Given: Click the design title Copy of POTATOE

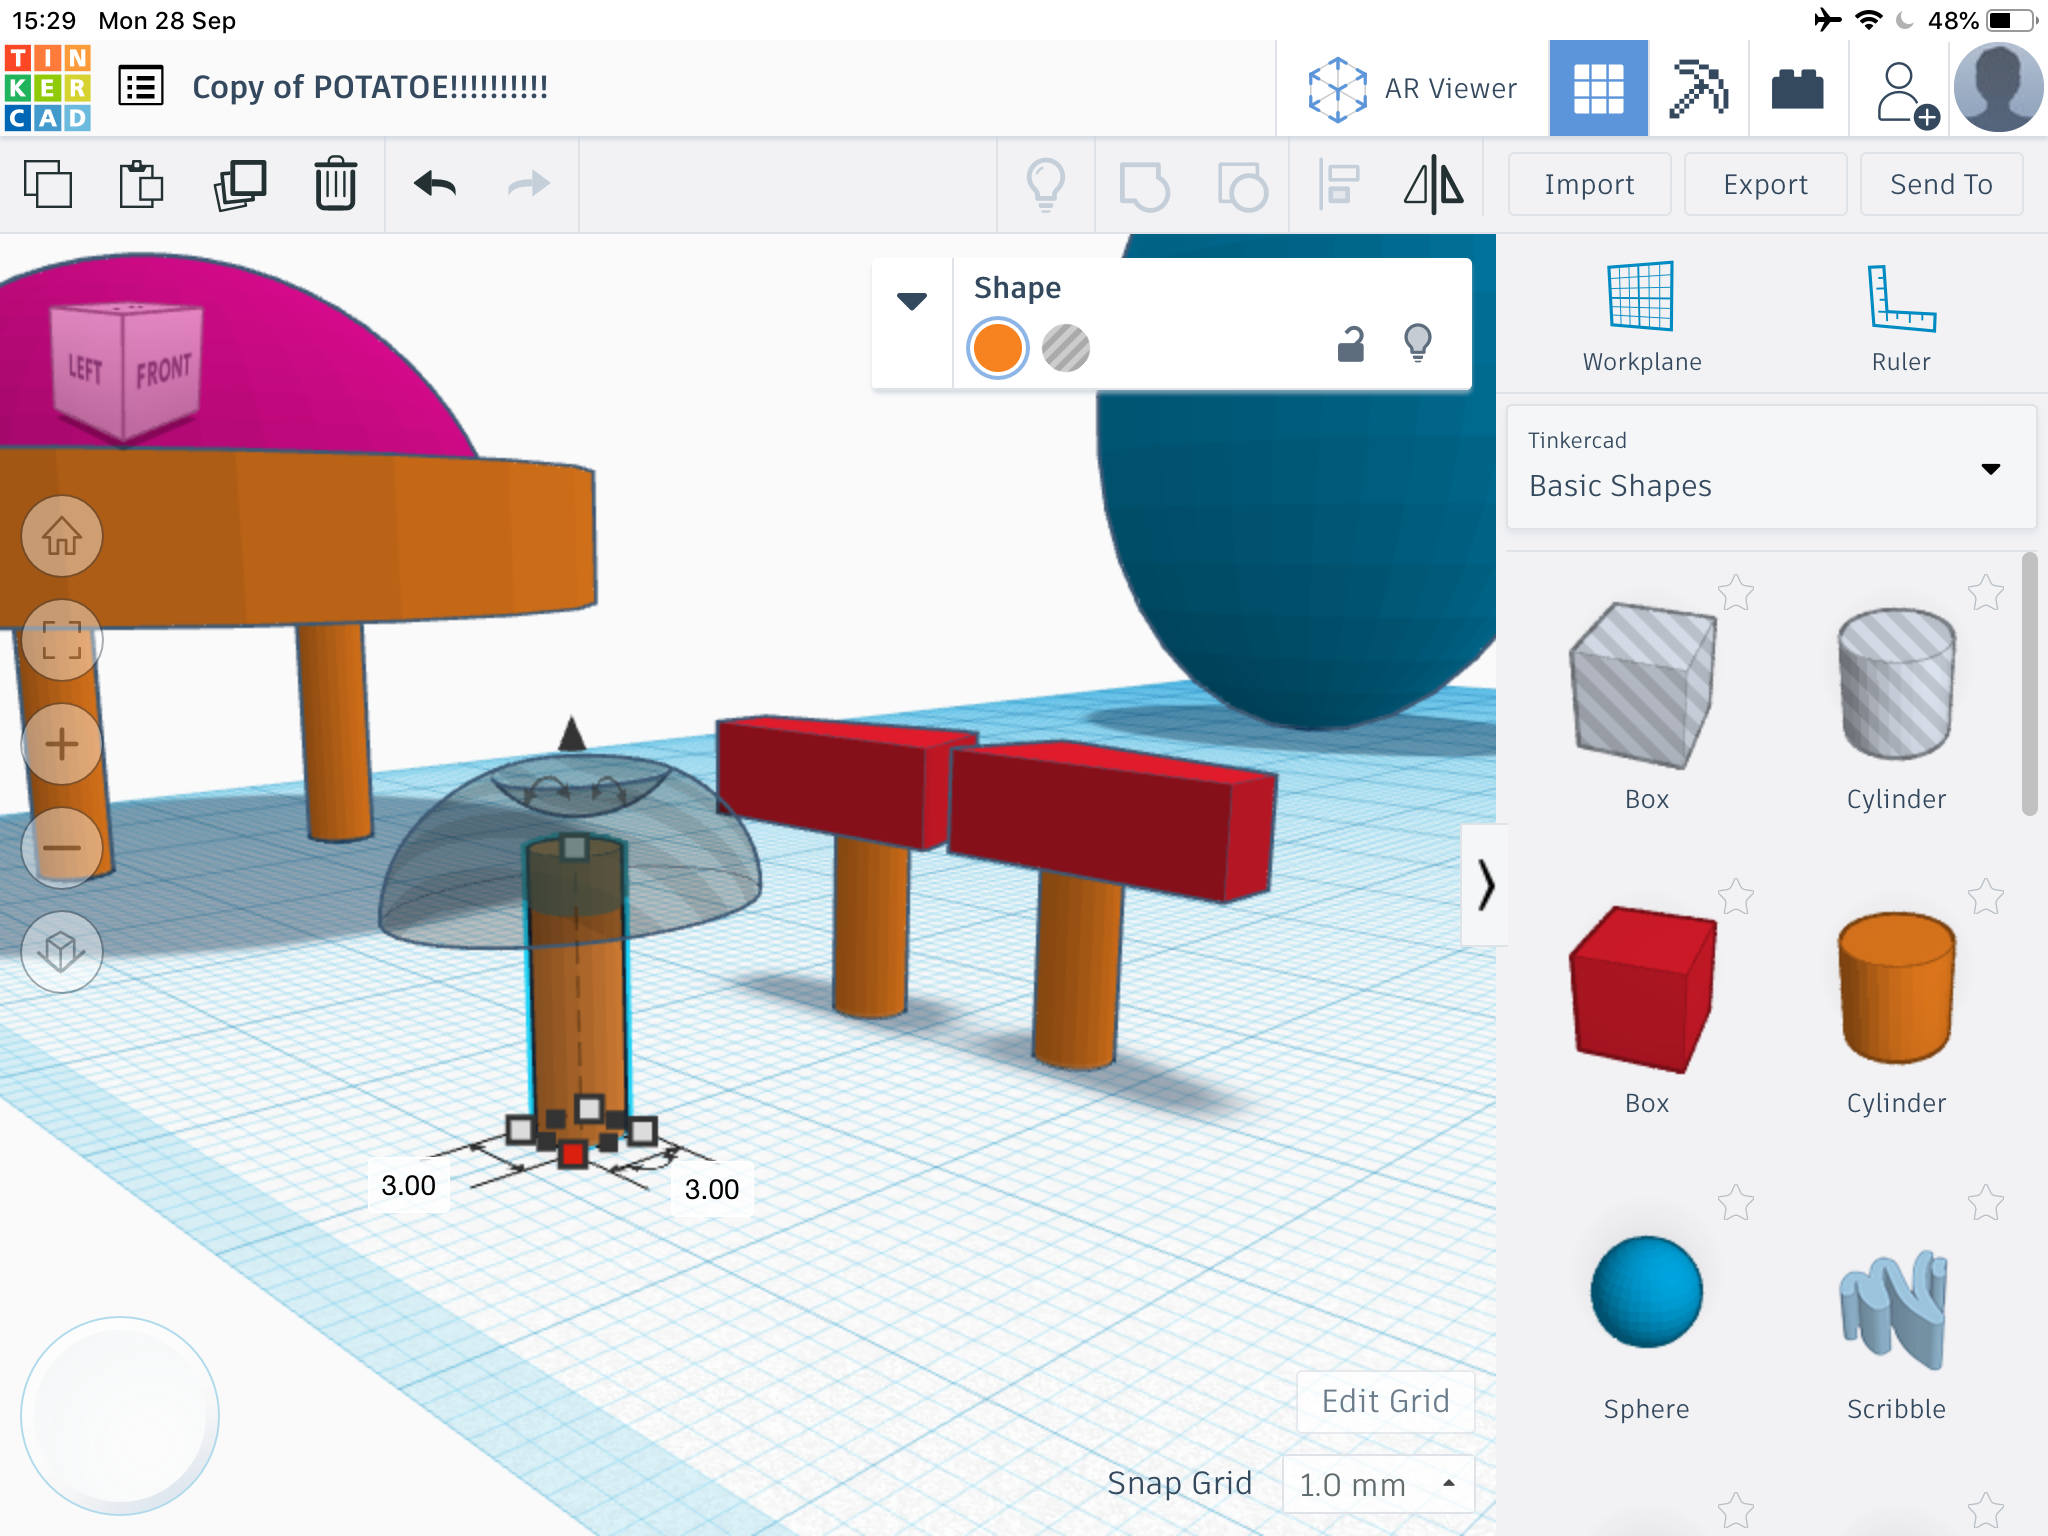Looking at the screenshot, I should [x=370, y=87].
